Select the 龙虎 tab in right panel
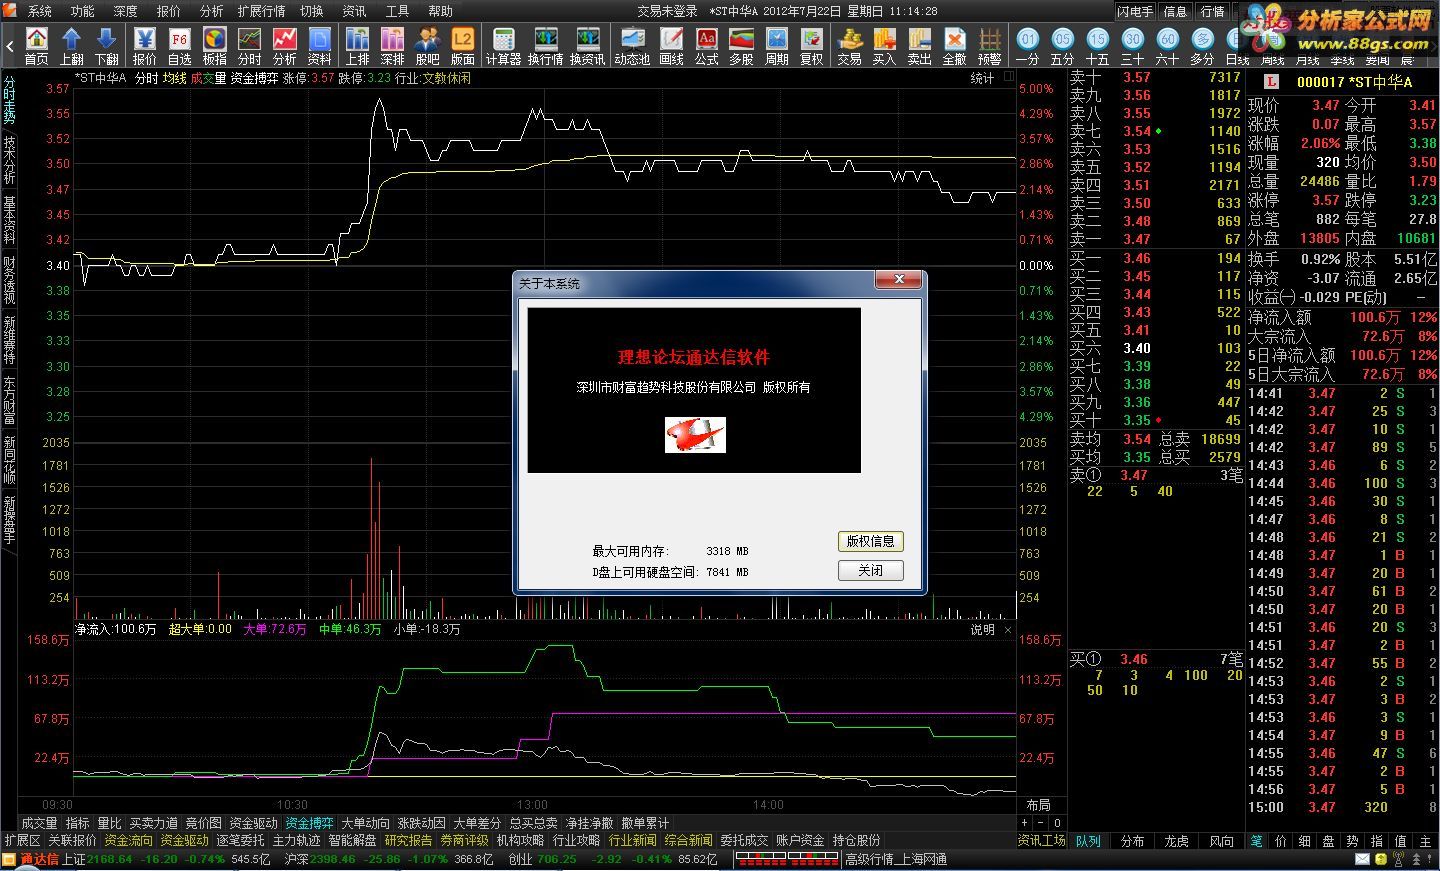Screen dimensions: 1440x871 click(x=1177, y=841)
